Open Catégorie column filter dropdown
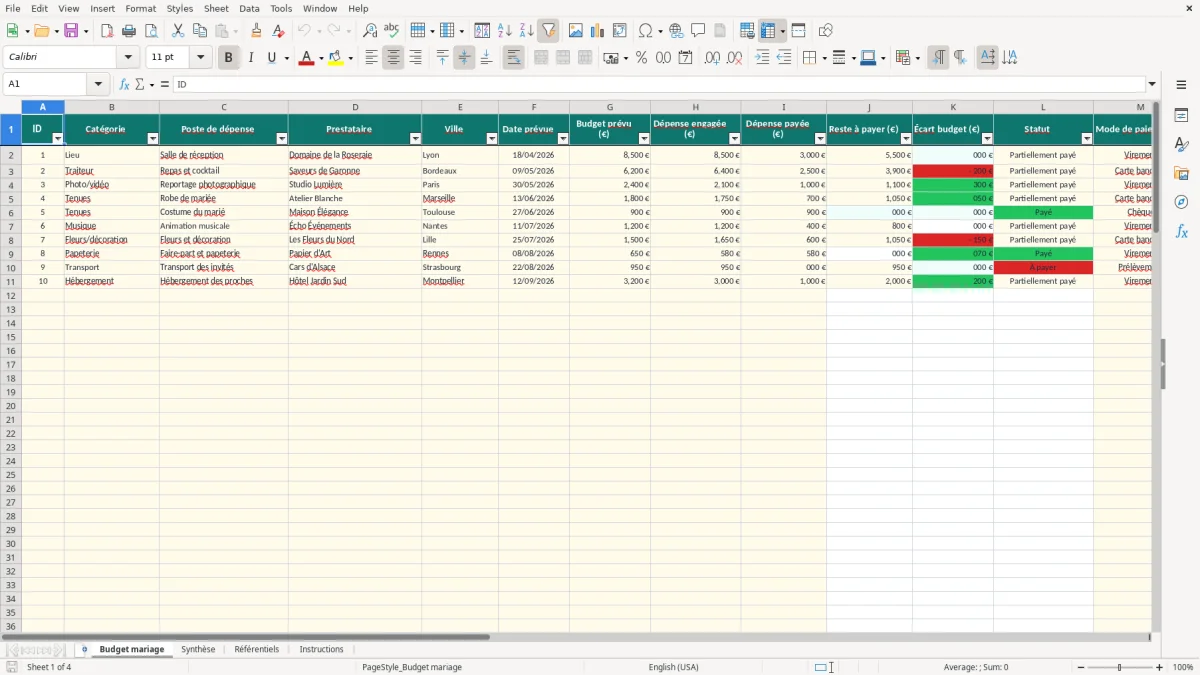Image resolution: width=1200 pixels, height=675 pixels. click(x=153, y=138)
